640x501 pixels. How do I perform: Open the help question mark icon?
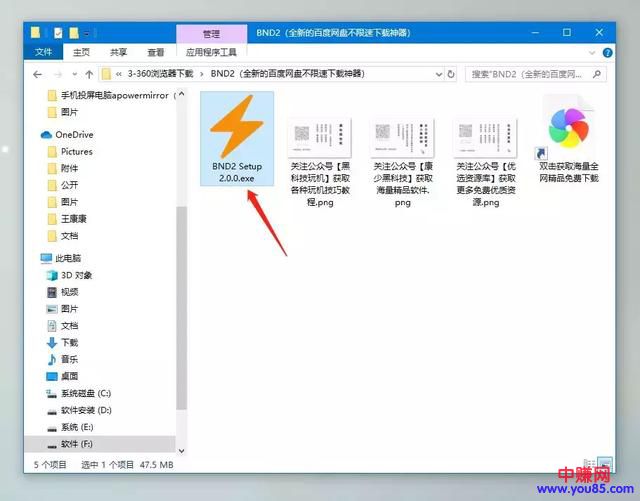tap(607, 53)
